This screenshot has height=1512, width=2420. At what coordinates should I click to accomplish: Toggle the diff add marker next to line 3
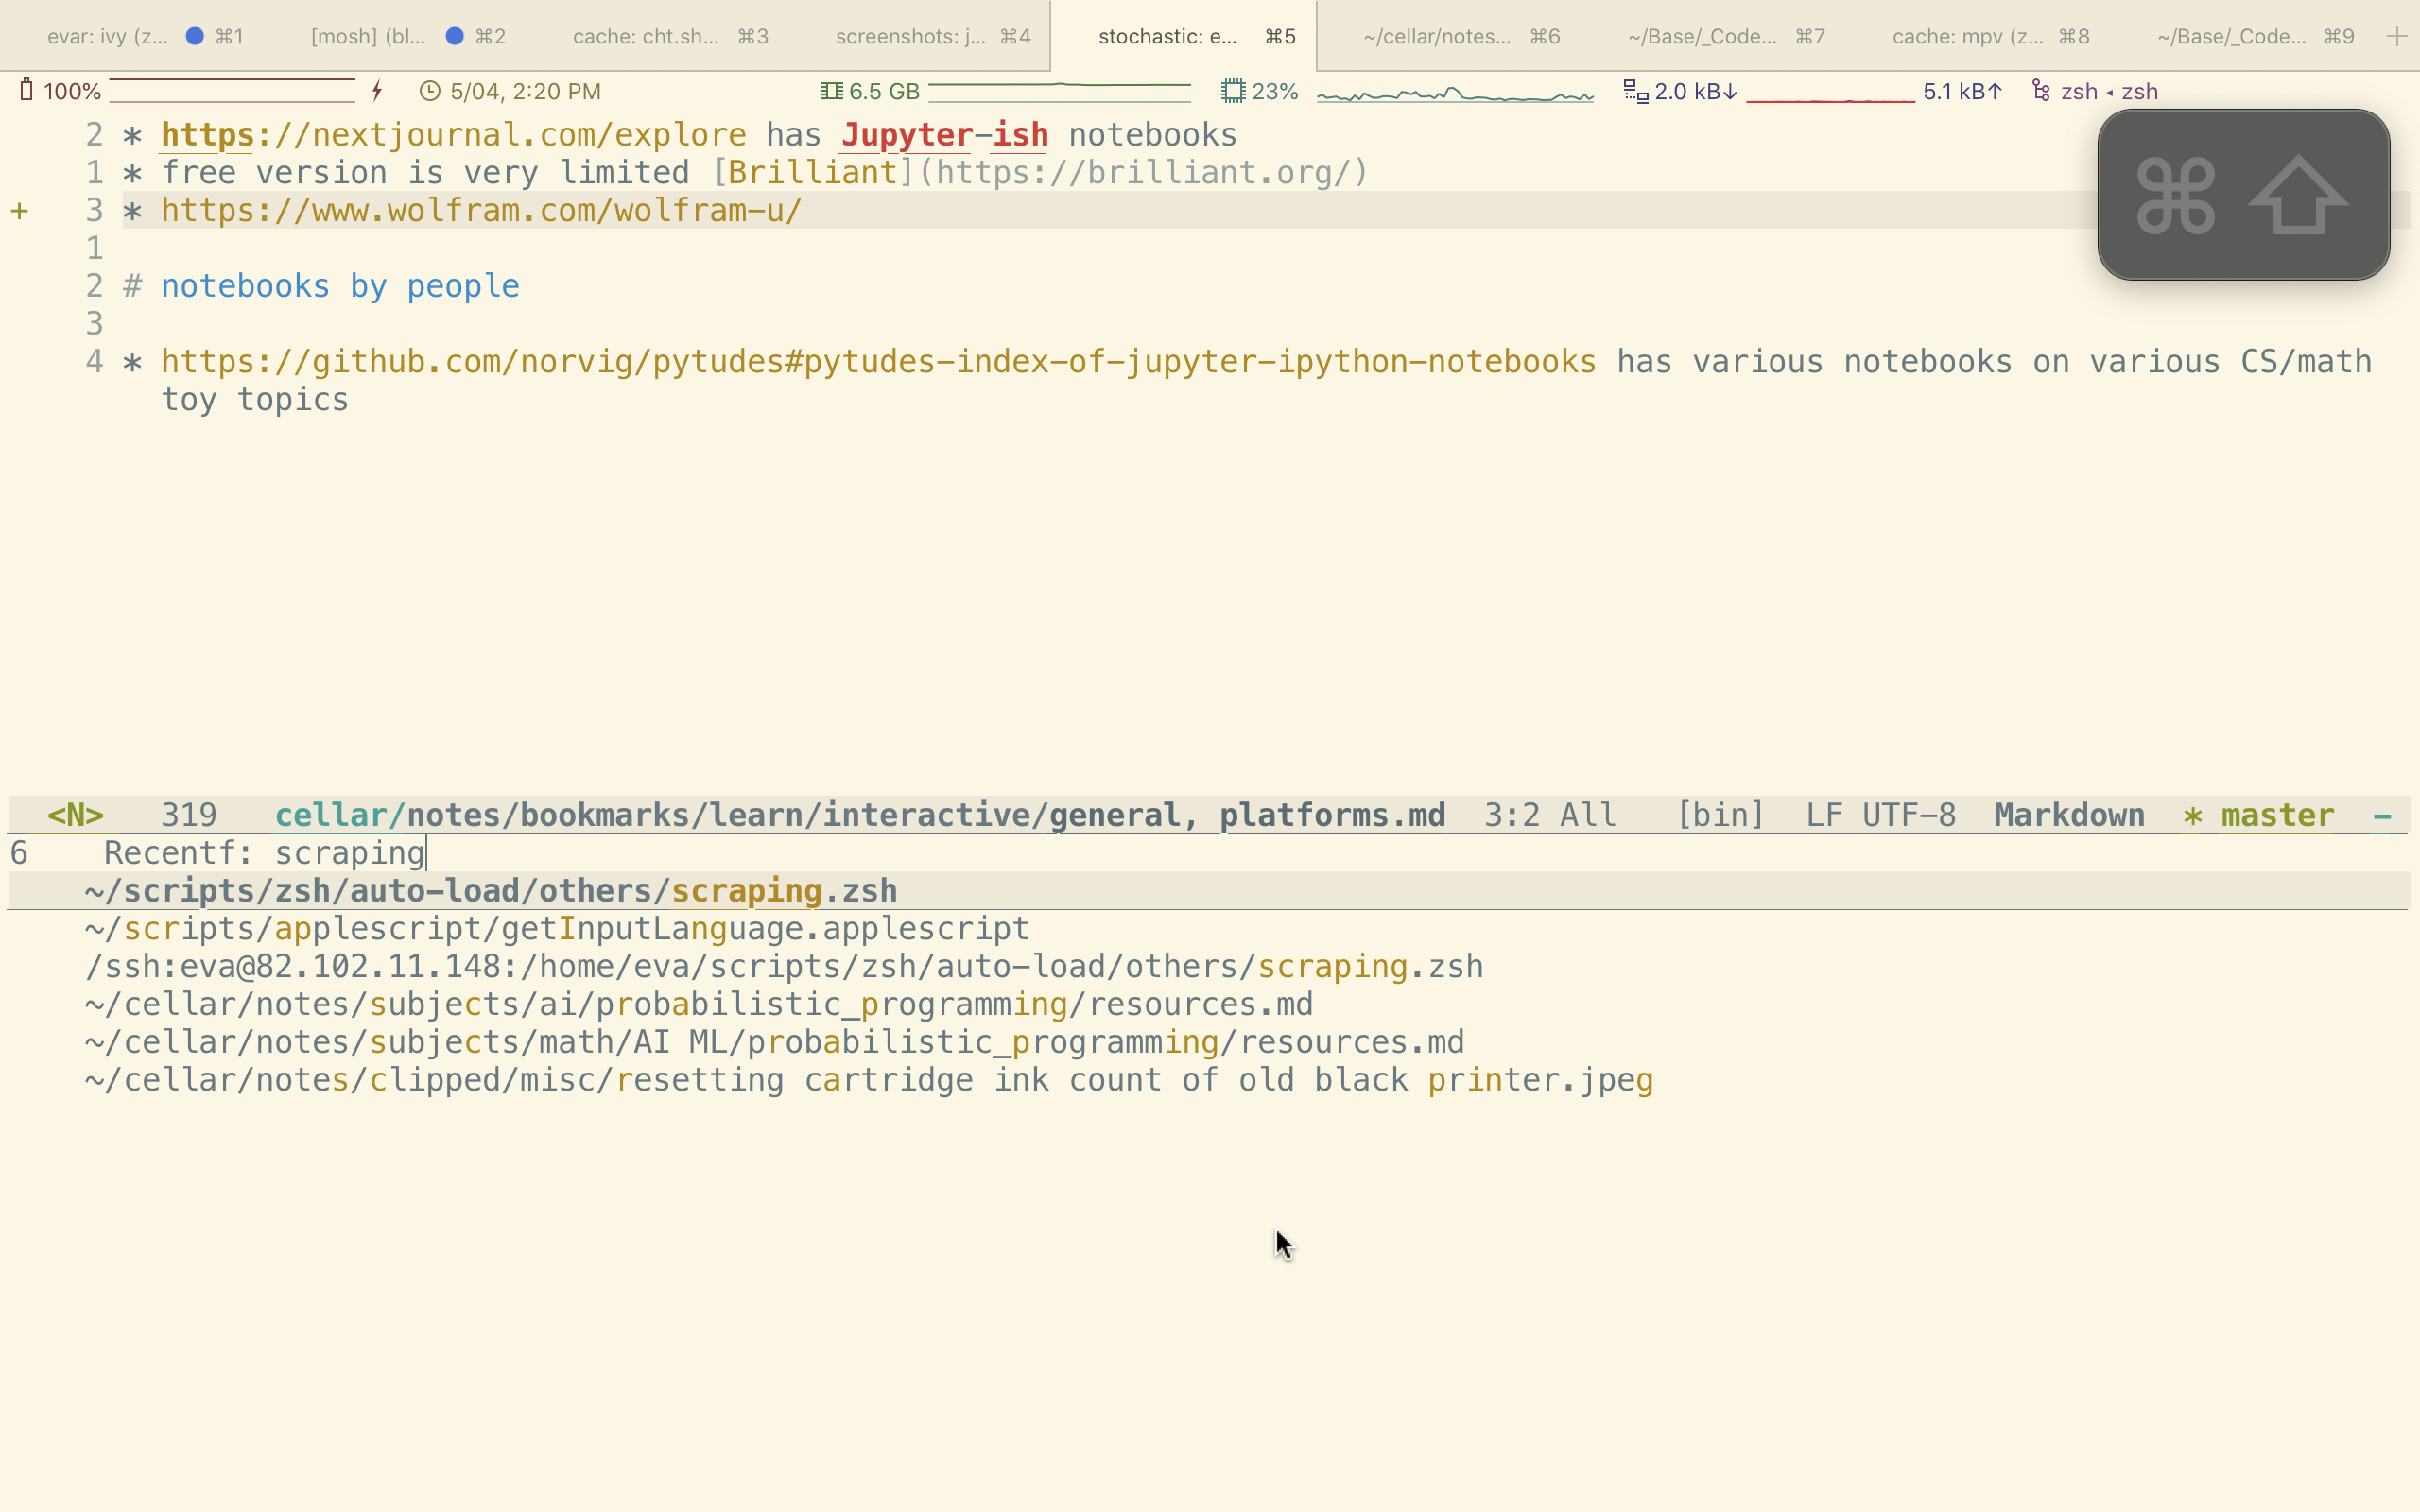click(x=22, y=210)
